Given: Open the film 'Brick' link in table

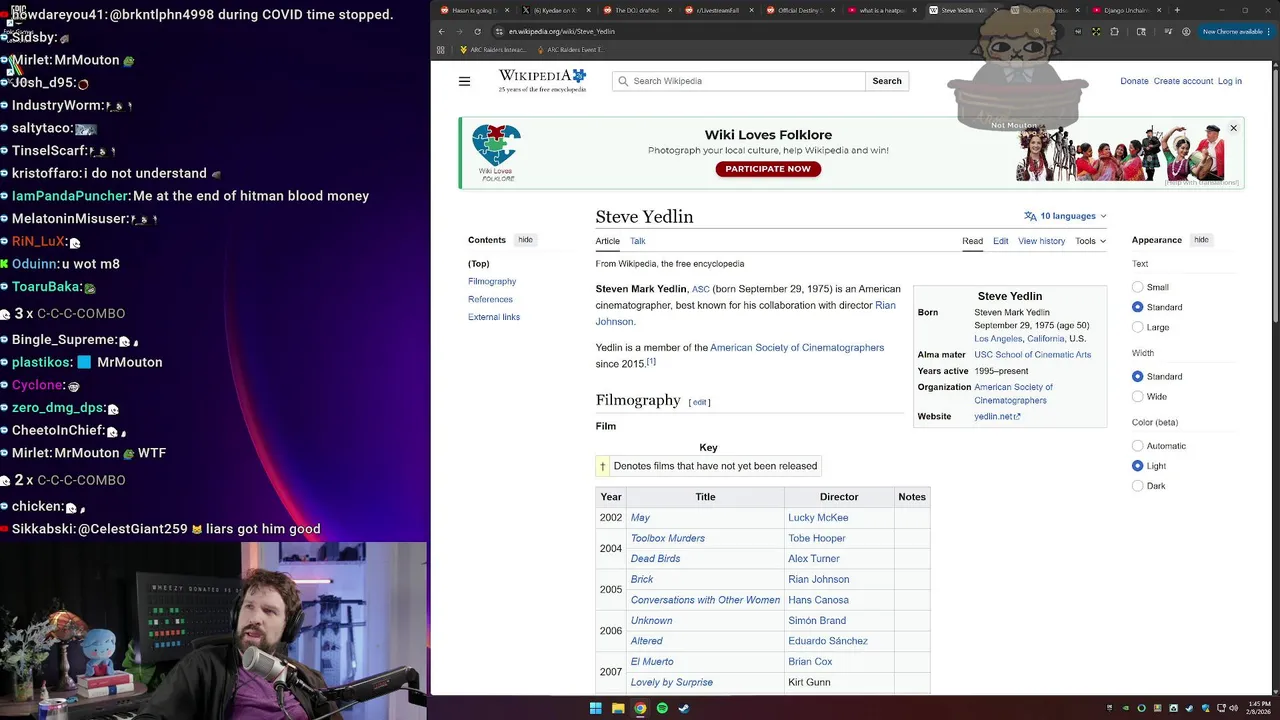Looking at the screenshot, I should point(642,580).
